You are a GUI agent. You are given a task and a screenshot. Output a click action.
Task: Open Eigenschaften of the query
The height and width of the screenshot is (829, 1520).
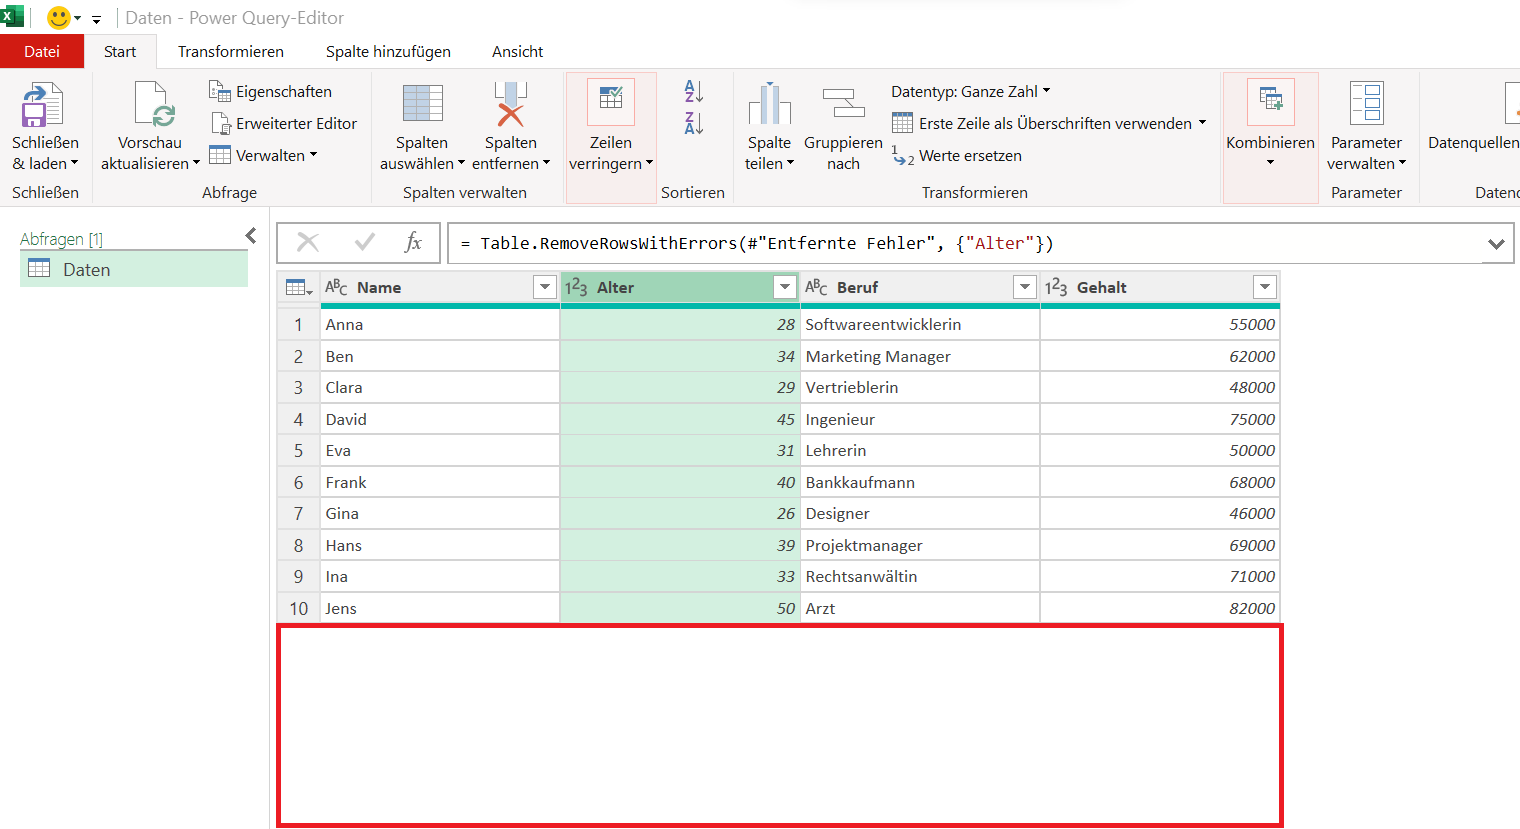coord(270,91)
